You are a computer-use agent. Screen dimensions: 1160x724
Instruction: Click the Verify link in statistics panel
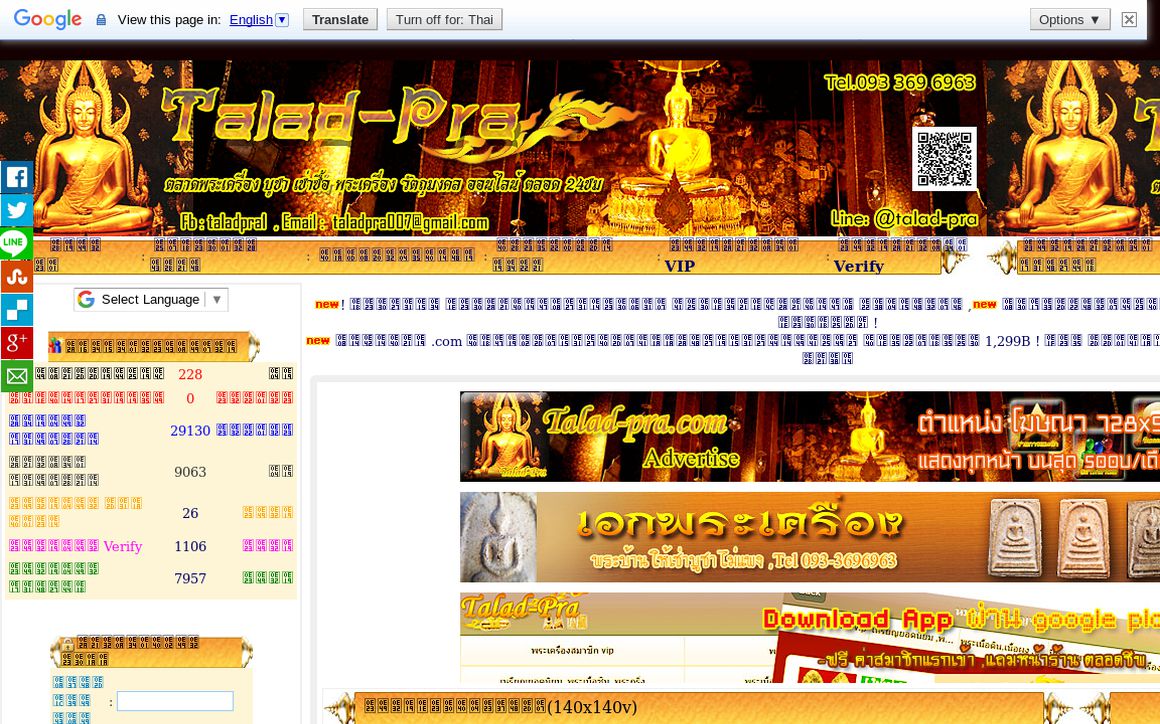pyautogui.click(x=123, y=546)
